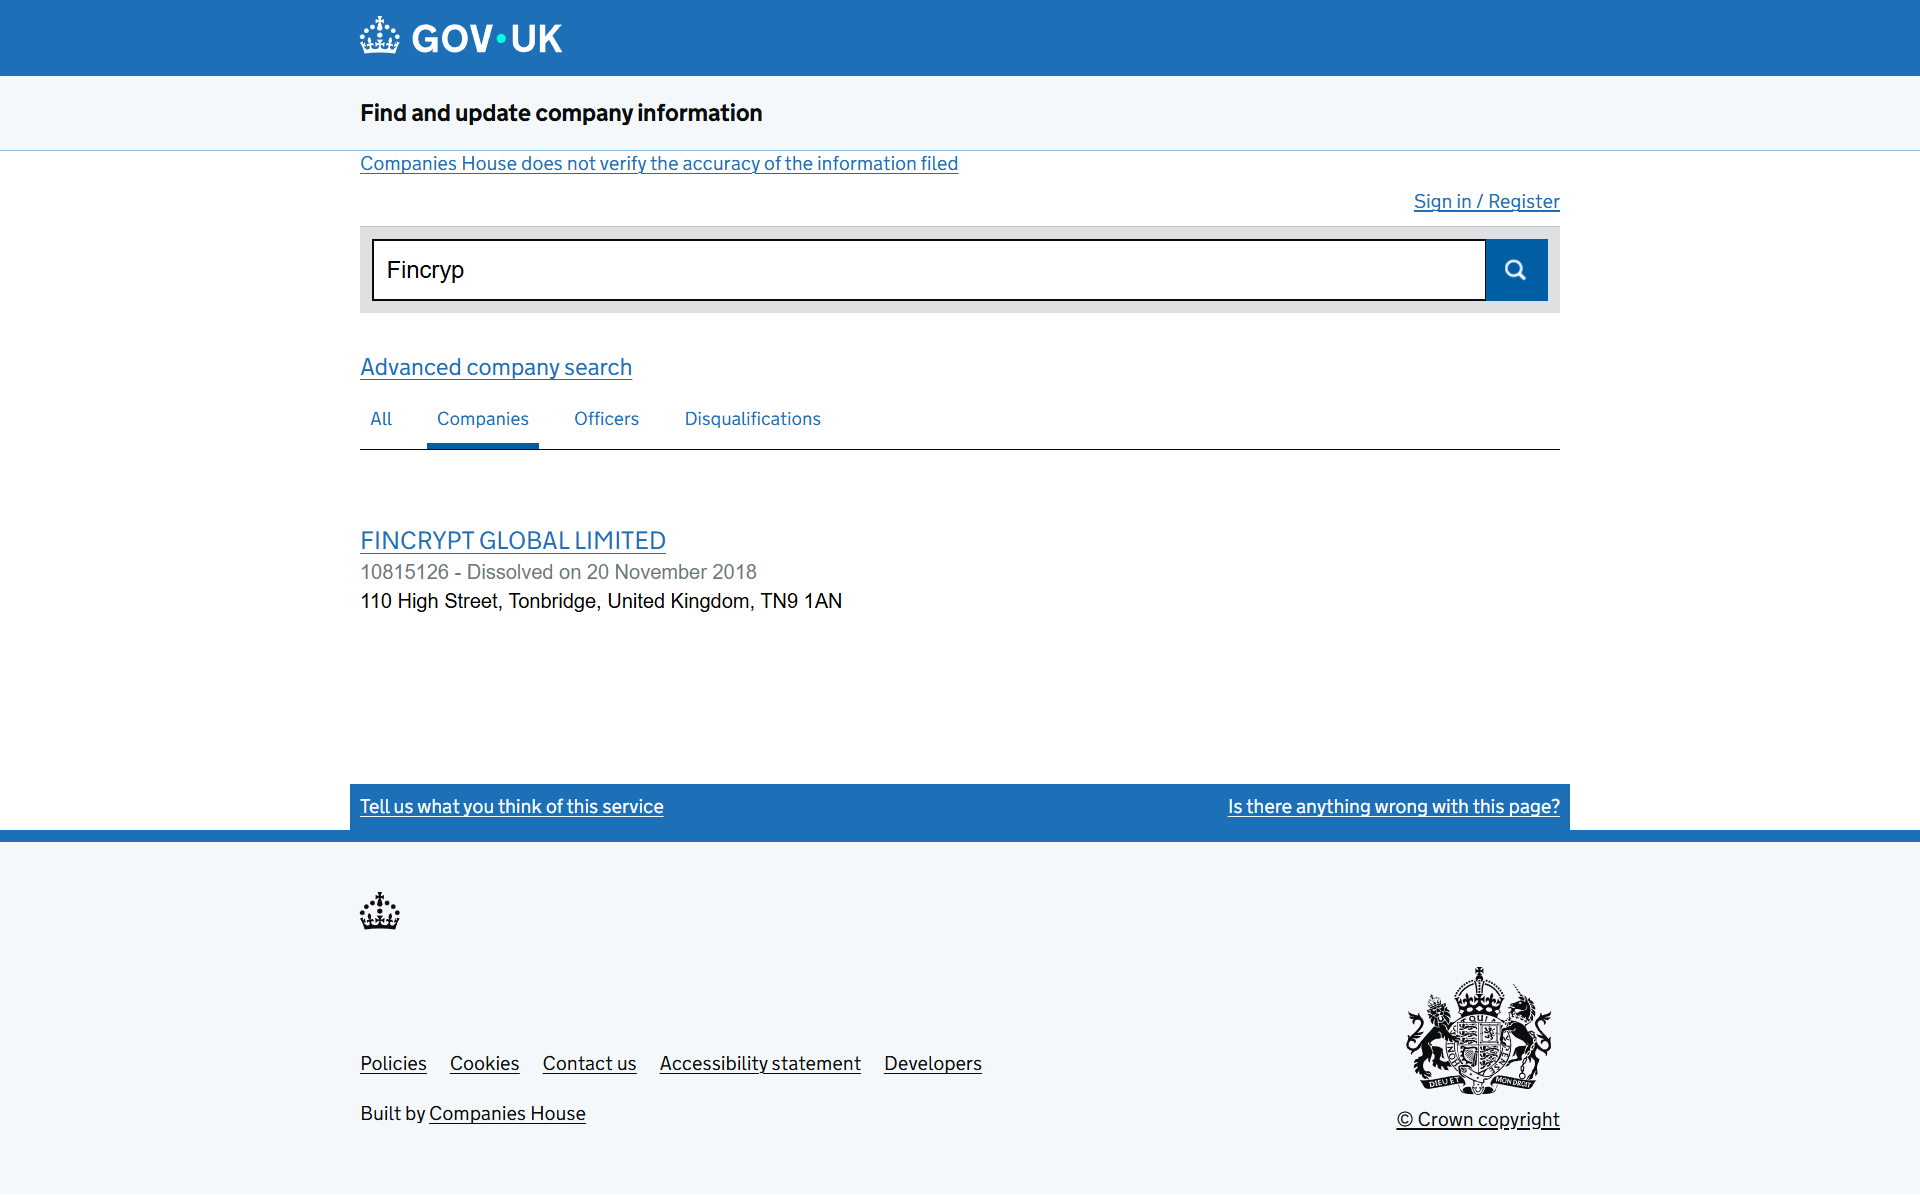The height and width of the screenshot is (1195, 1920).
Task: Open the Developers footer link
Action: (933, 1063)
